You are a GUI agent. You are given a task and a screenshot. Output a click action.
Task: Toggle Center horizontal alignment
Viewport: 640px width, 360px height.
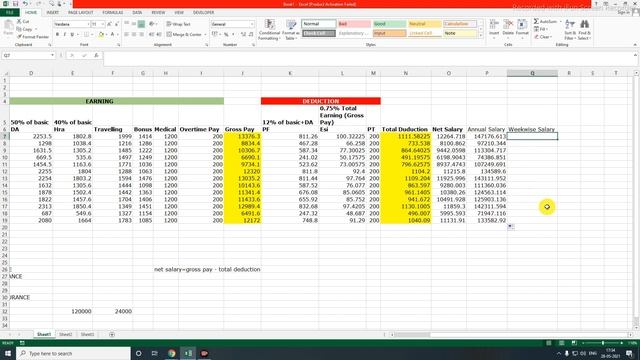[134, 34]
